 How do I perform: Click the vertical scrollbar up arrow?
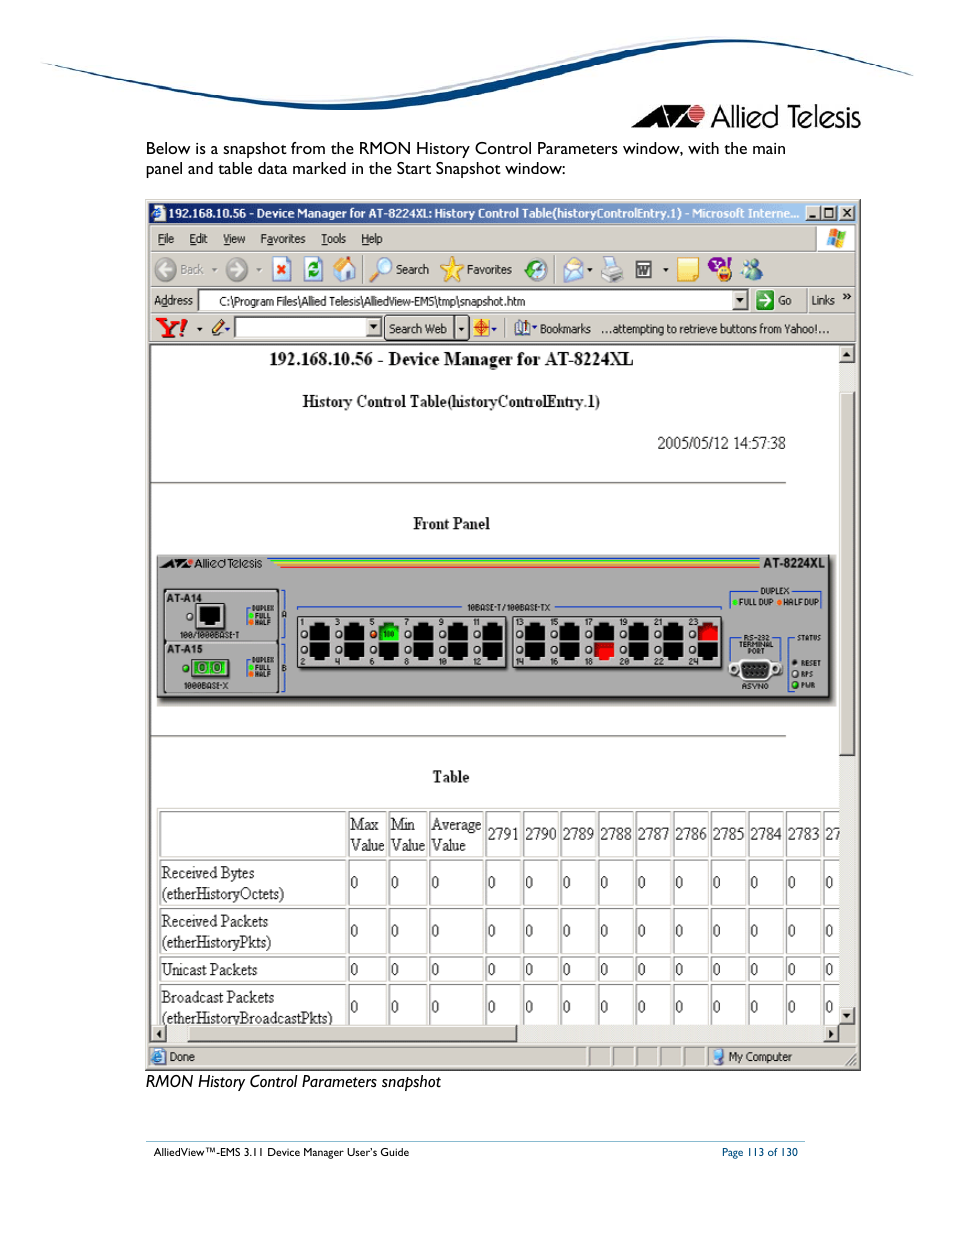pos(847,354)
